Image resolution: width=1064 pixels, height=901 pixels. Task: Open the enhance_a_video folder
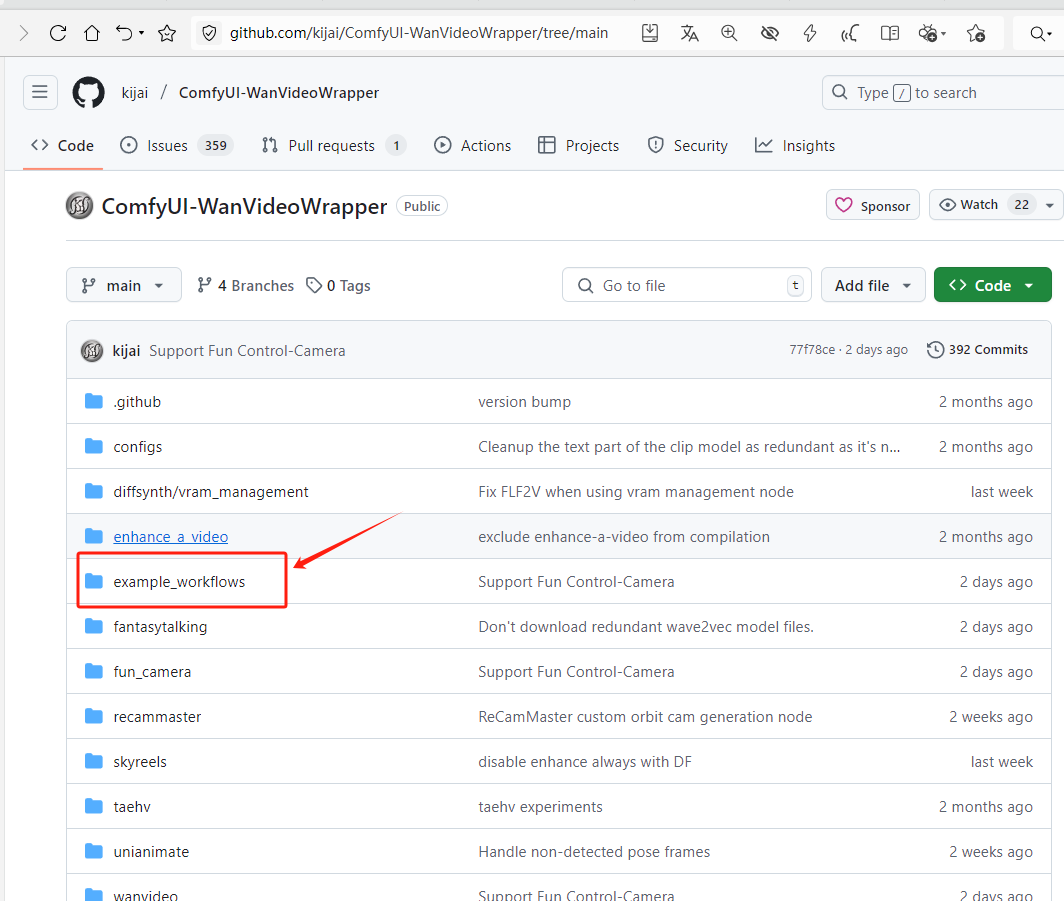[170, 537]
